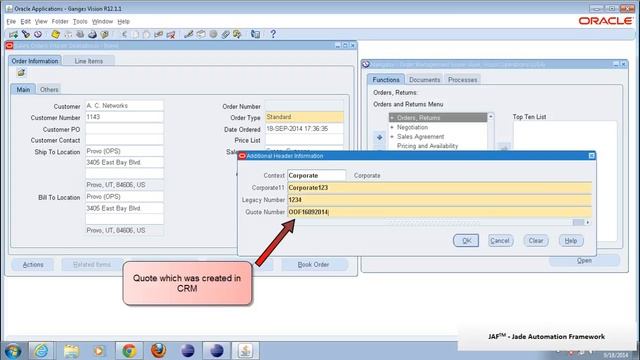Viewport: 640px width, 360px height.
Task: Click the Quote Number field
Action: [440, 212]
